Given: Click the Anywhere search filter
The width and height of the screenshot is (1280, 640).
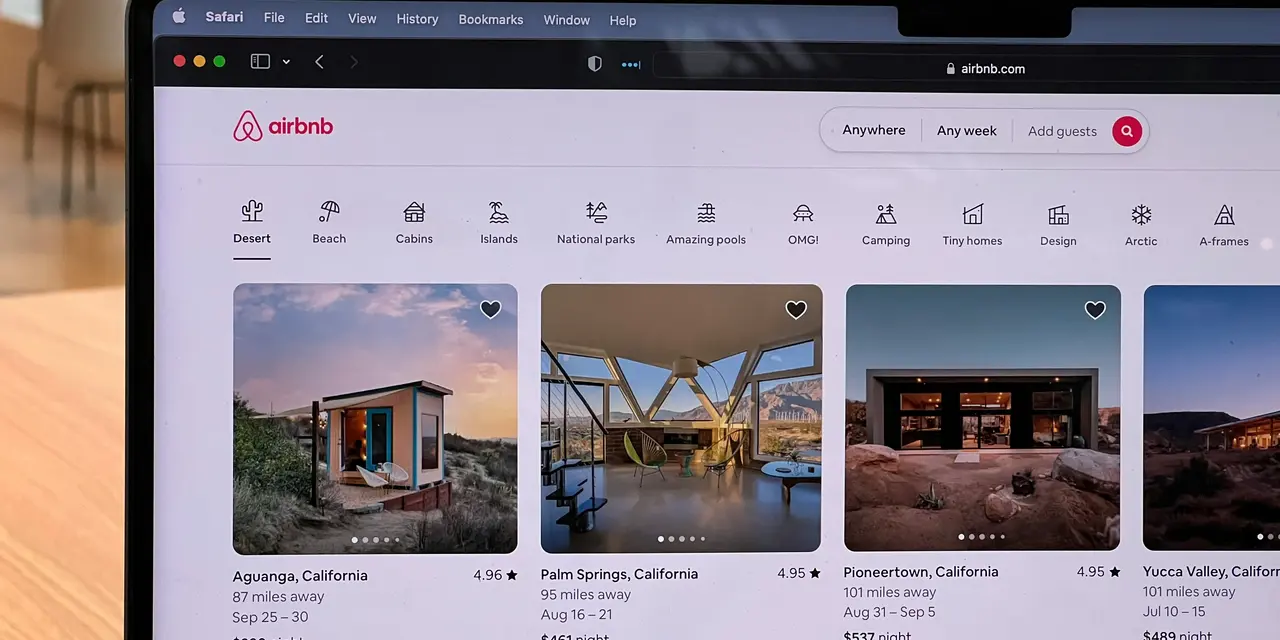Looking at the screenshot, I should (873, 129).
